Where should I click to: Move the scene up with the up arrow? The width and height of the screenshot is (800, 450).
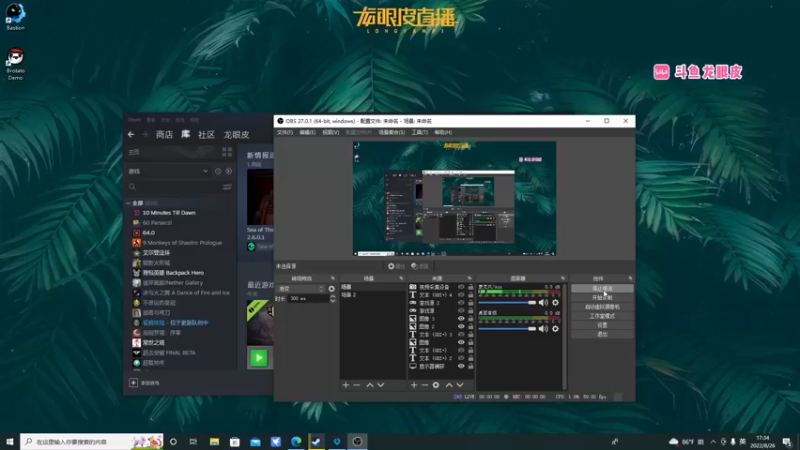[x=370, y=385]
